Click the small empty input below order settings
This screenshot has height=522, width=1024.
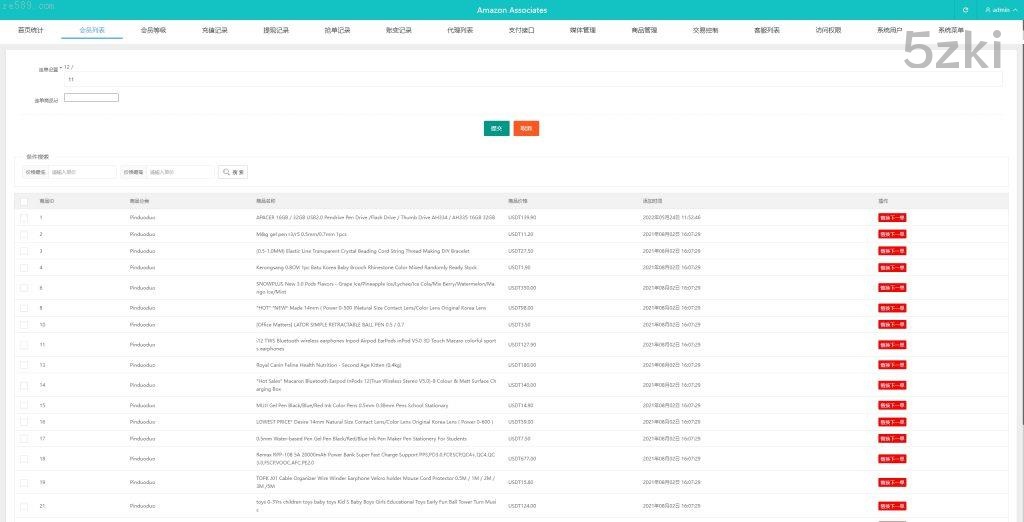[91, 98]
